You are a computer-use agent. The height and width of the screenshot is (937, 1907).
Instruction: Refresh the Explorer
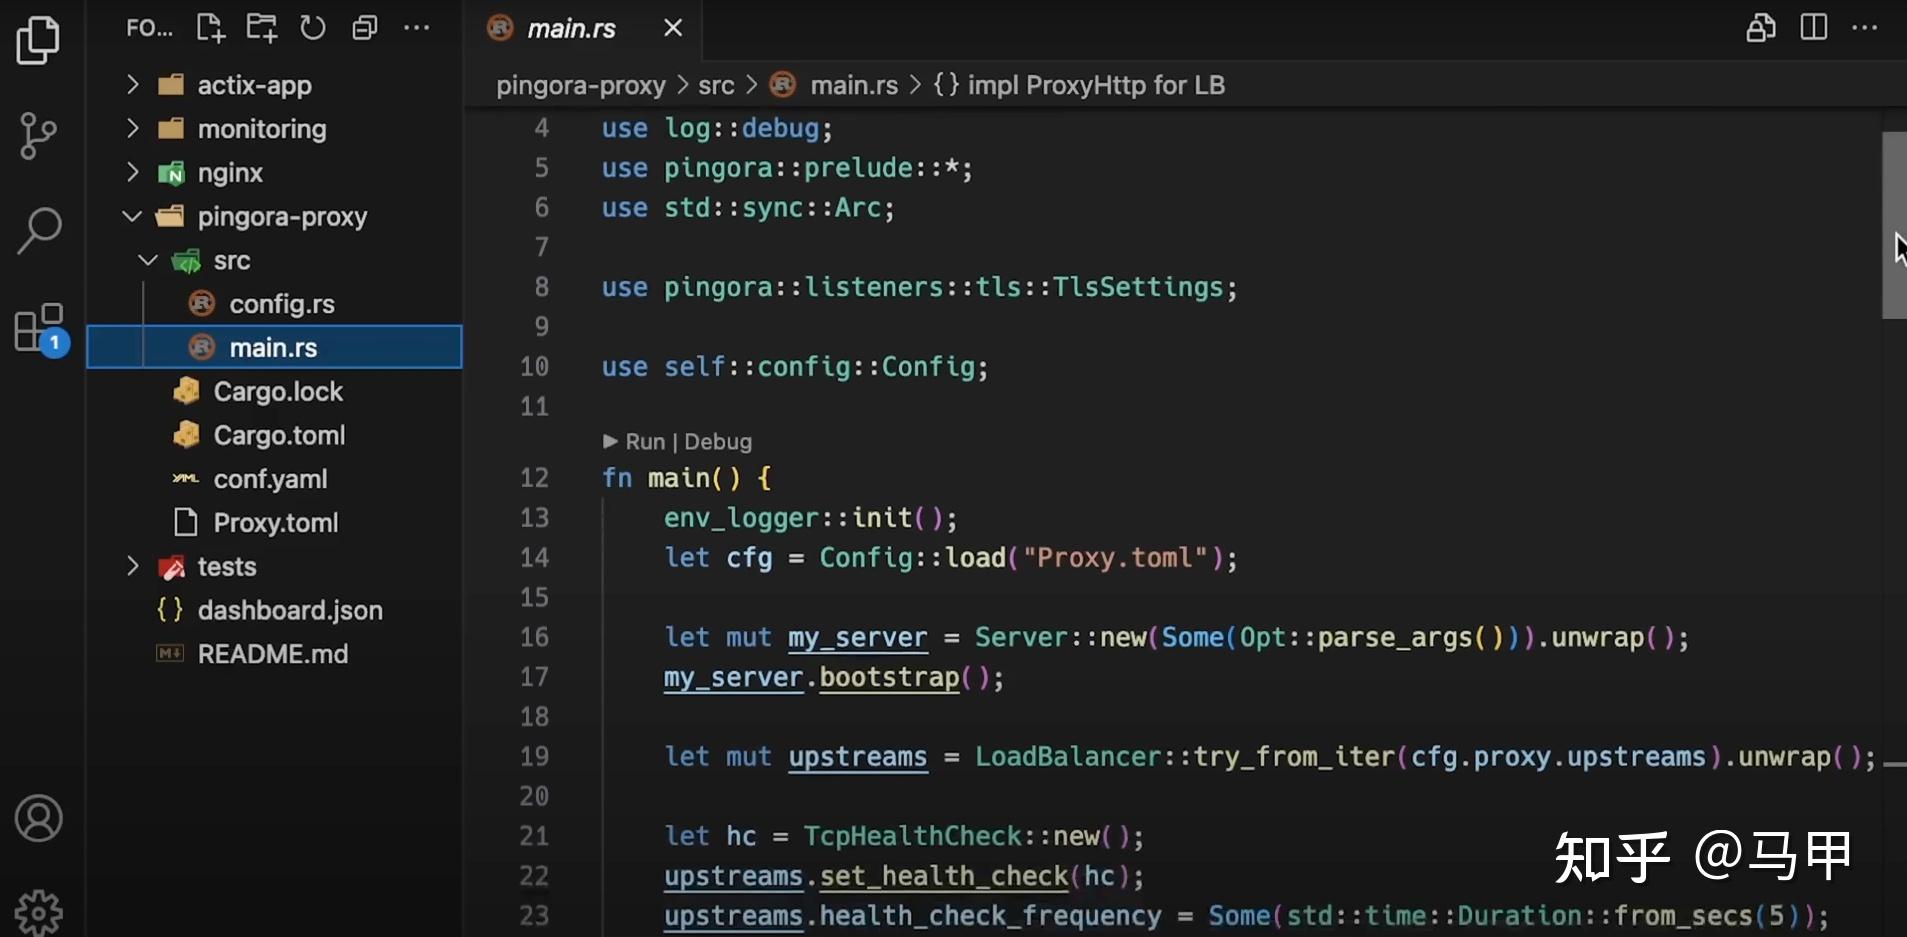[313, 27]
